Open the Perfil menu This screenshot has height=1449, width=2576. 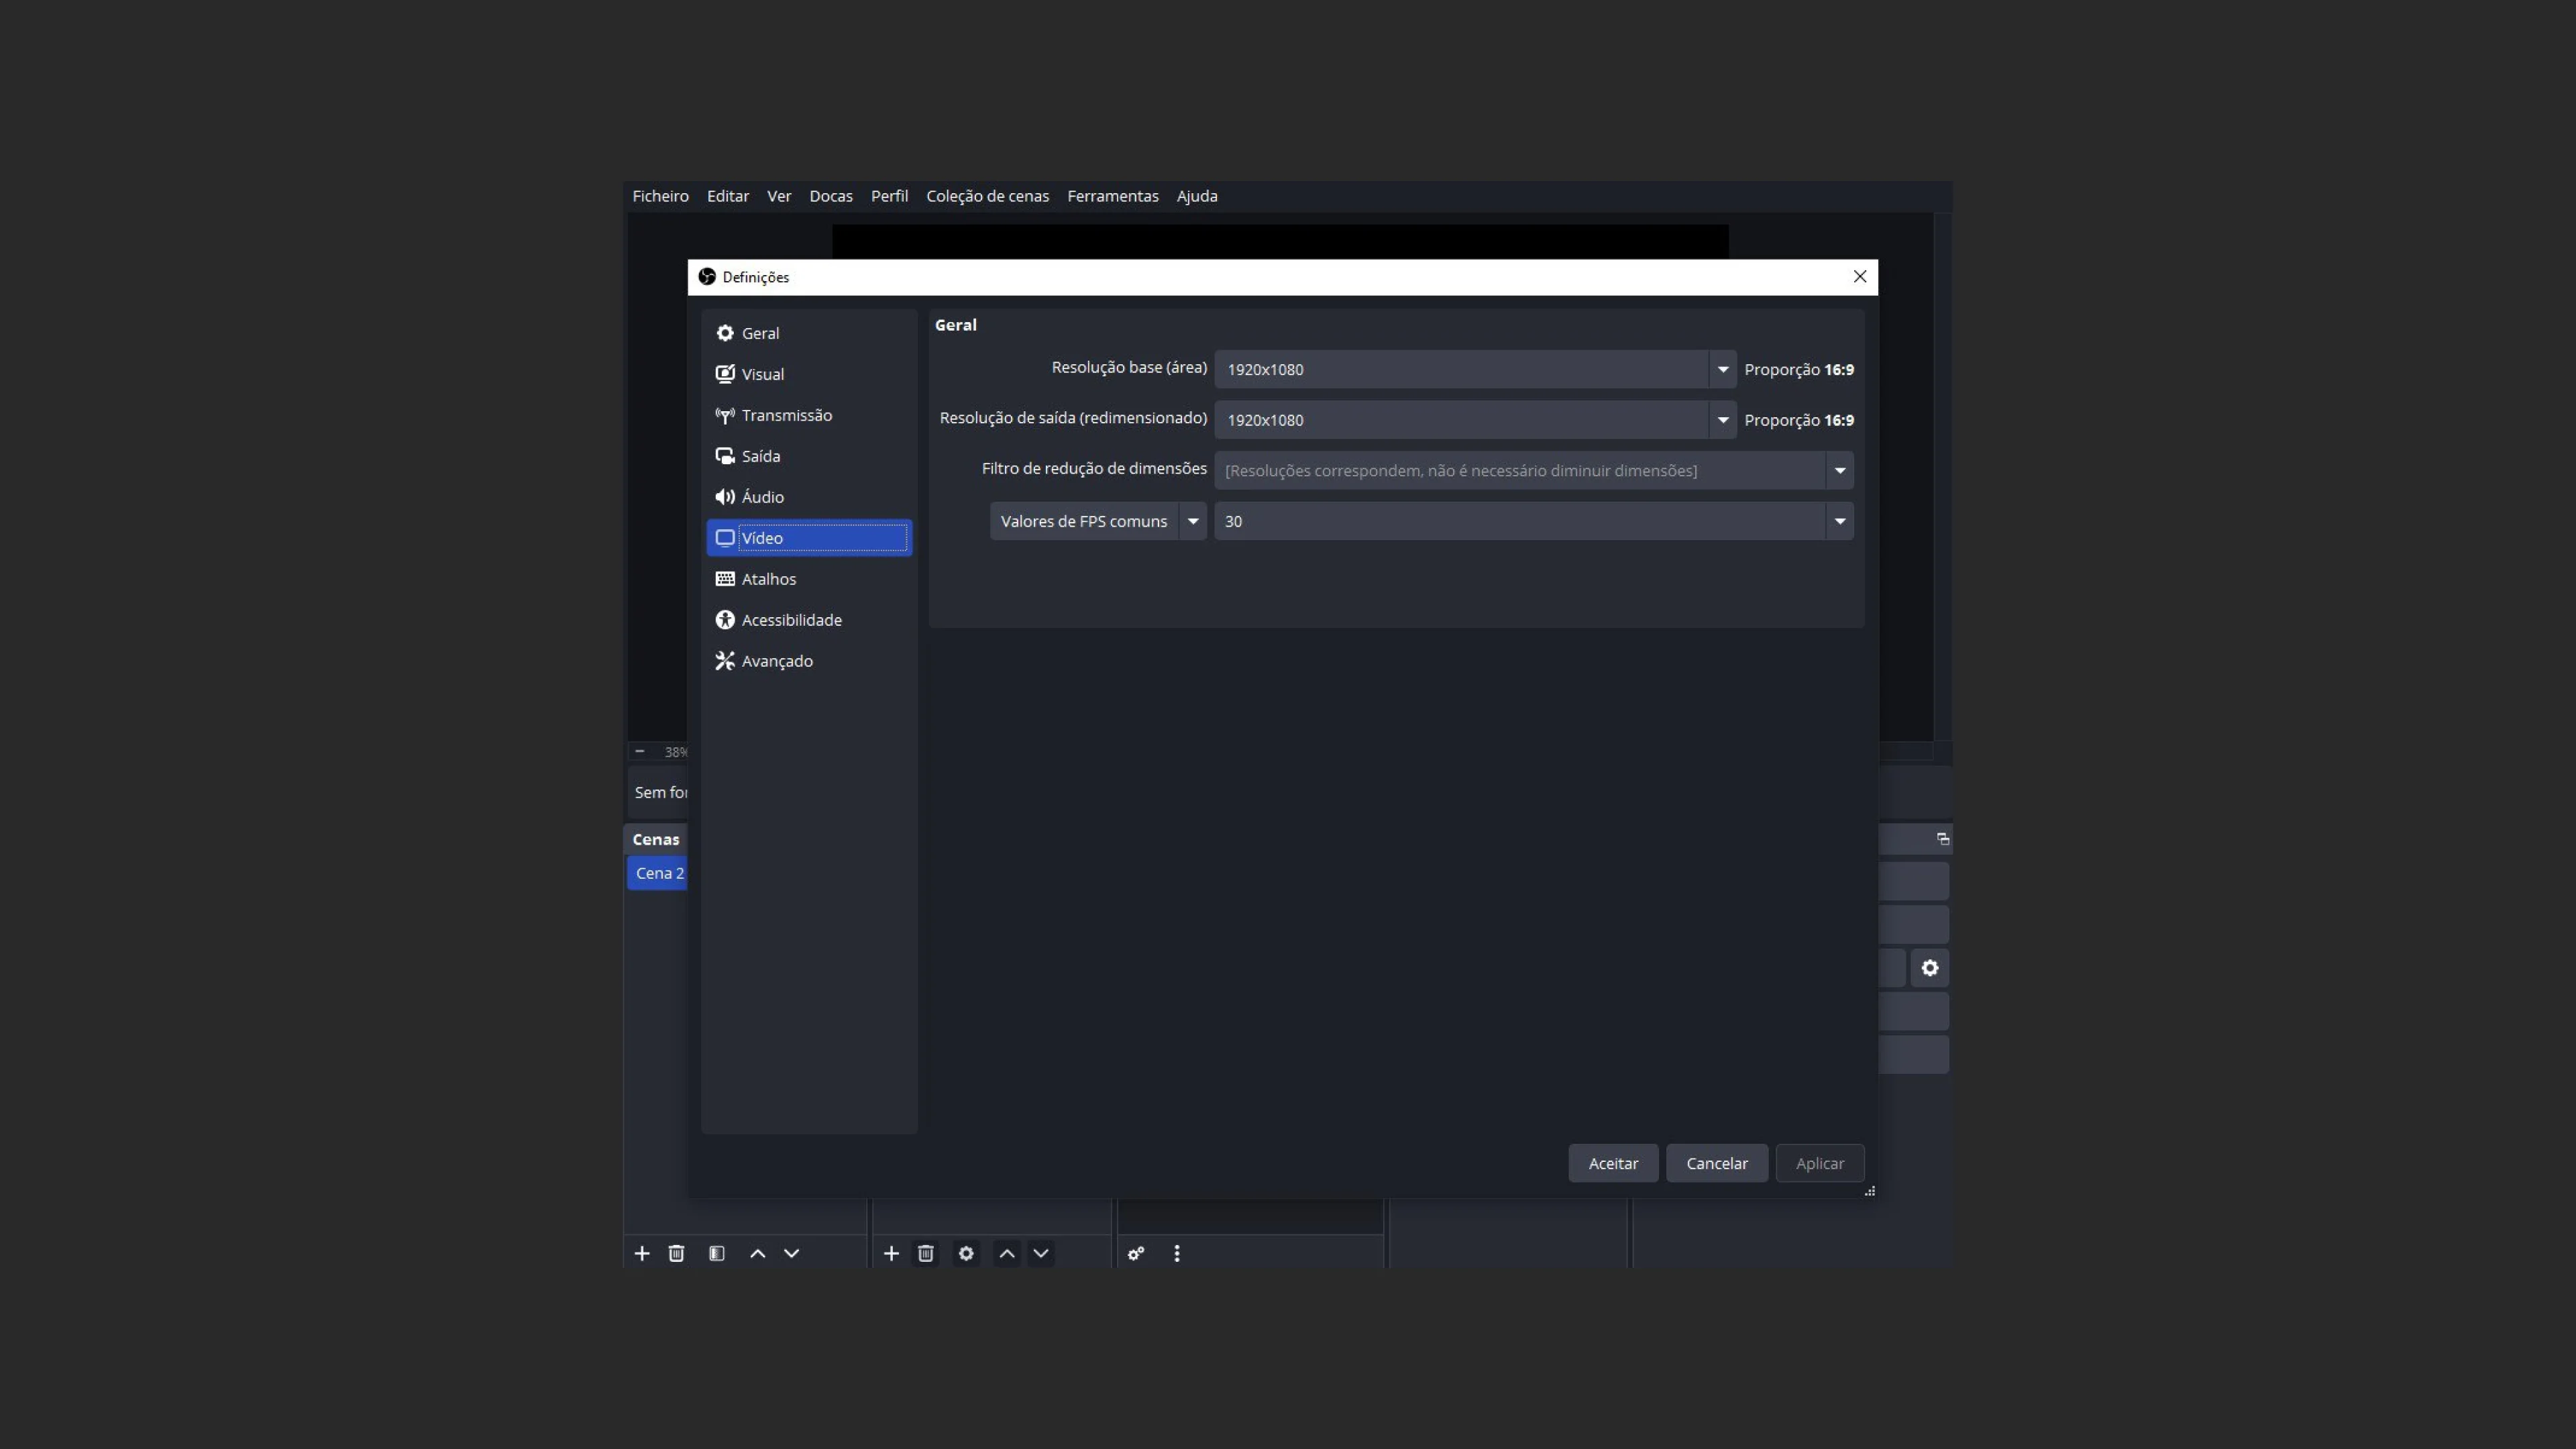[x=889, y=196]
